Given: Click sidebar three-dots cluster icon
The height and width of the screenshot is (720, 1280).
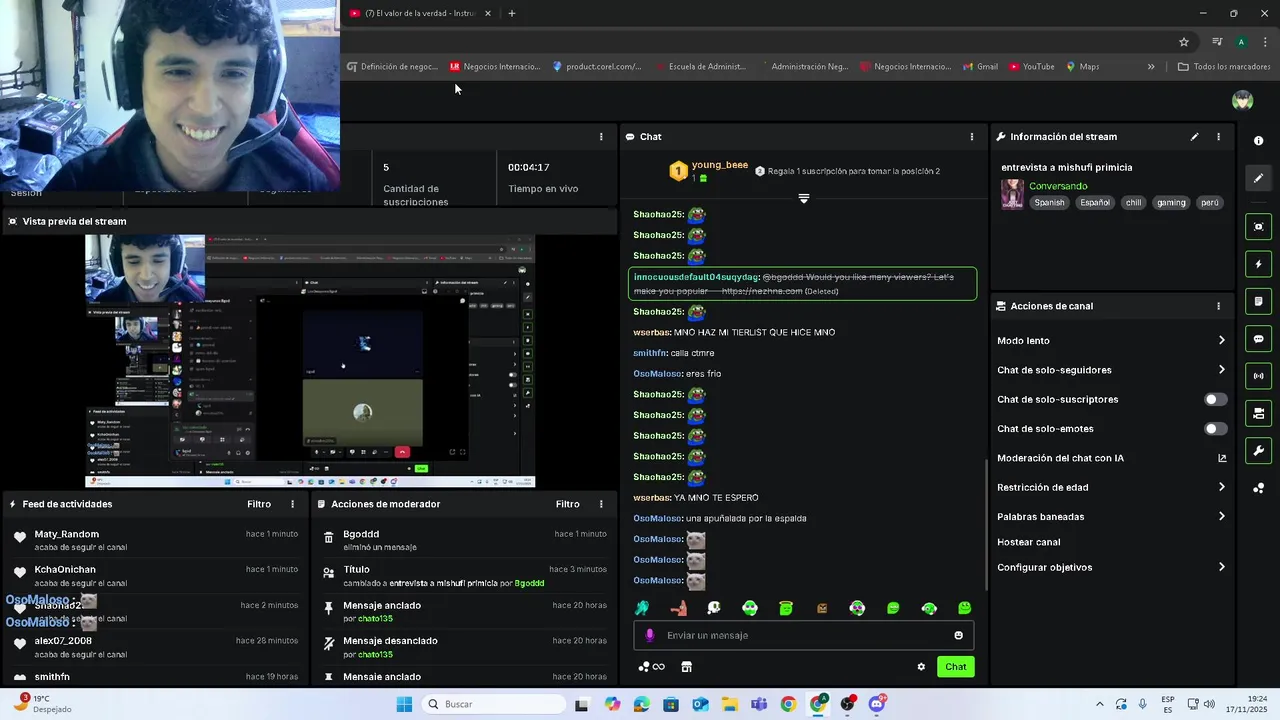Looking at the screenshot, I should pyautogui.click(x=1259, y=488).
